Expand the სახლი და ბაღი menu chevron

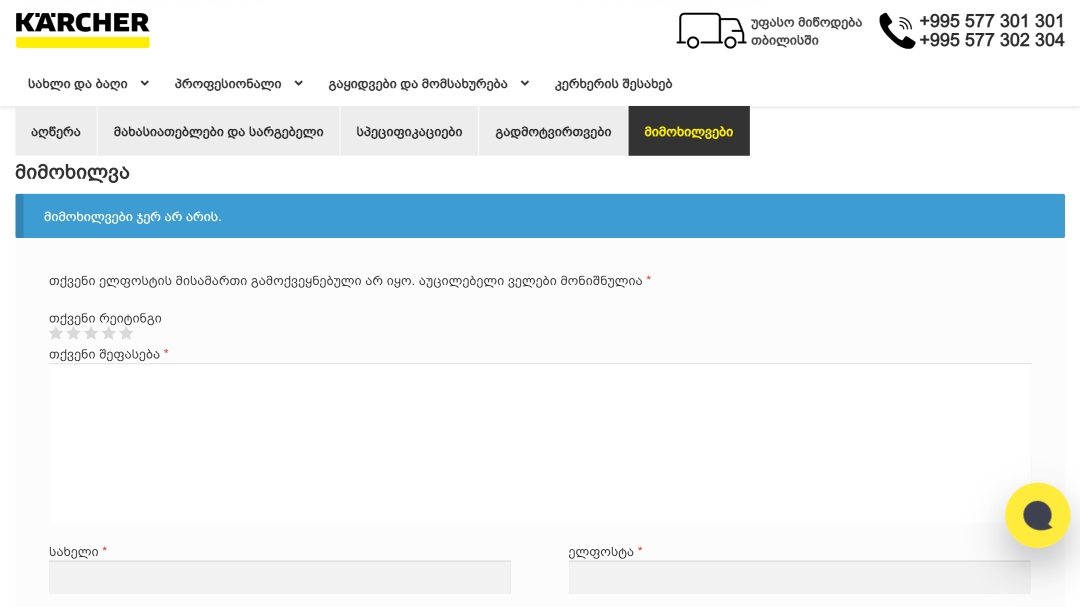(x=145, y=83)
